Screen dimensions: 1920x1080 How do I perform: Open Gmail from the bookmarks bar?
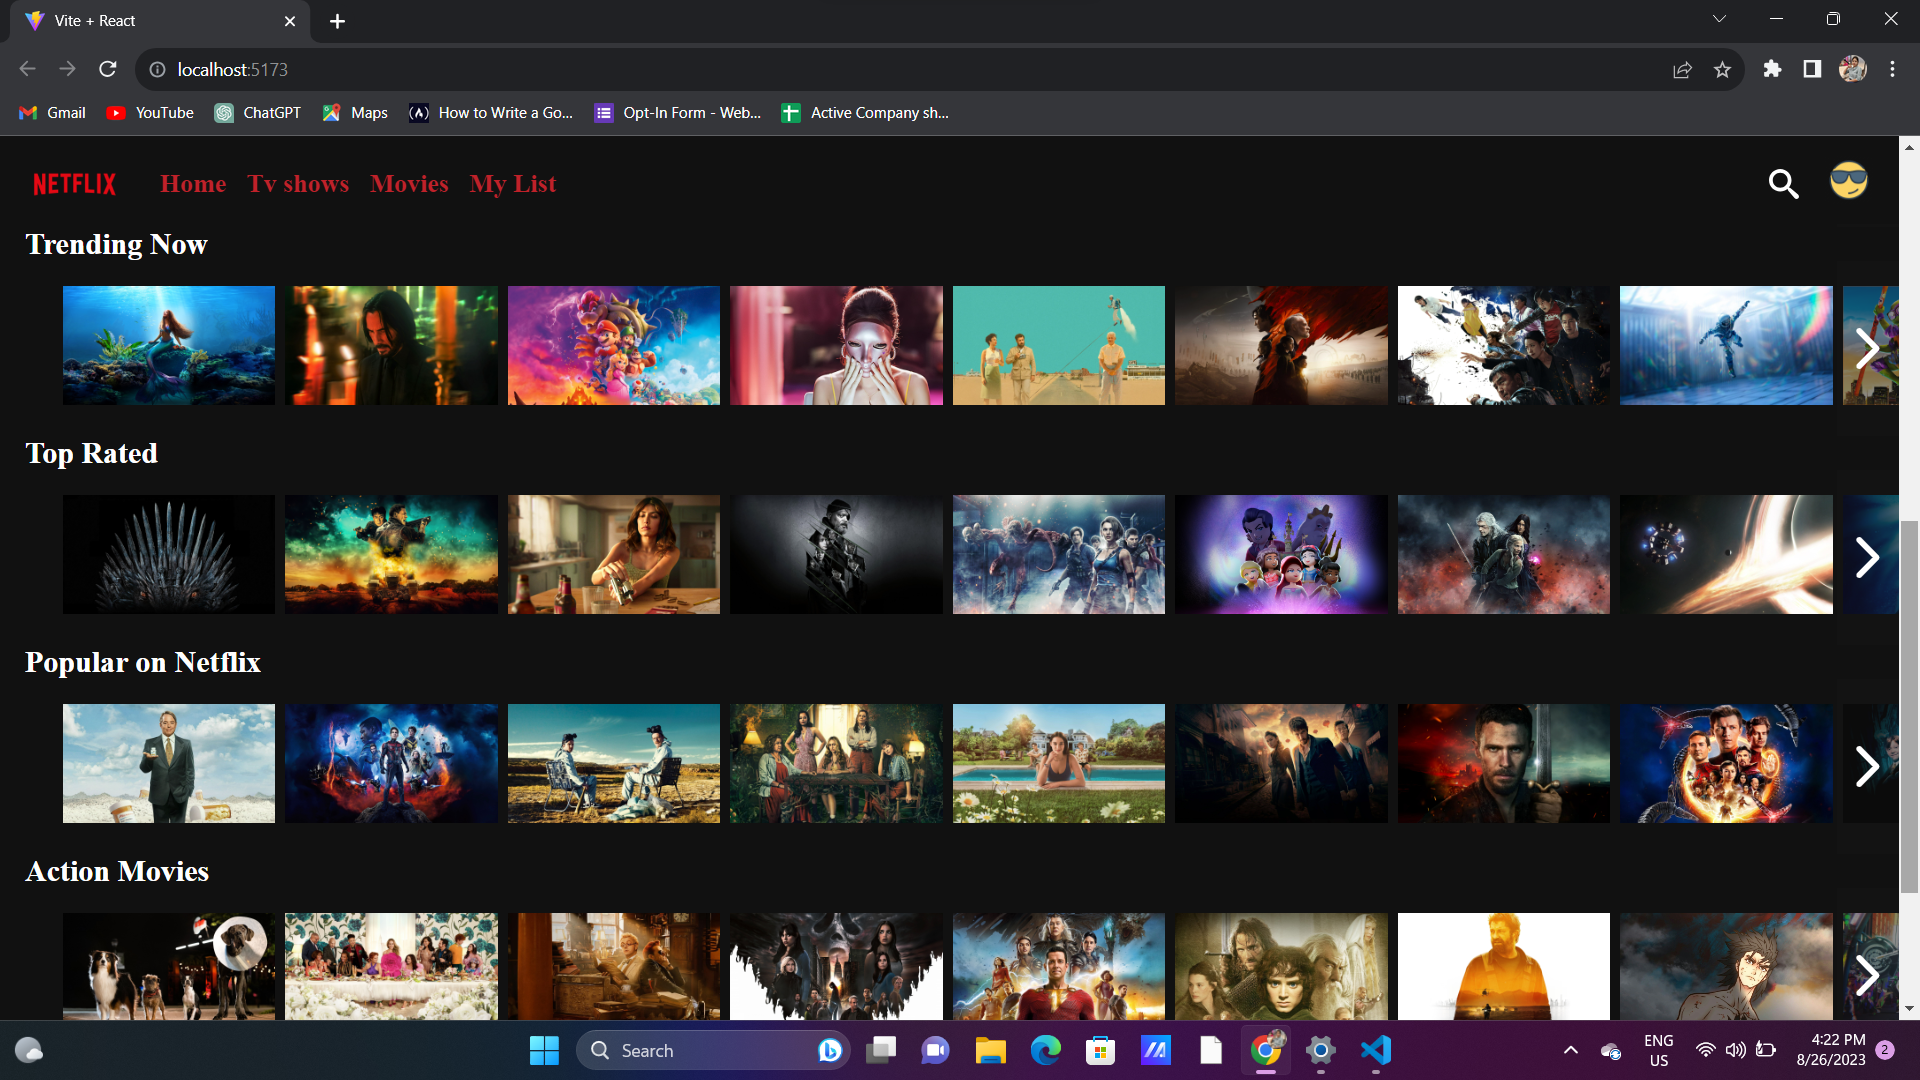(x=51, y=113)
